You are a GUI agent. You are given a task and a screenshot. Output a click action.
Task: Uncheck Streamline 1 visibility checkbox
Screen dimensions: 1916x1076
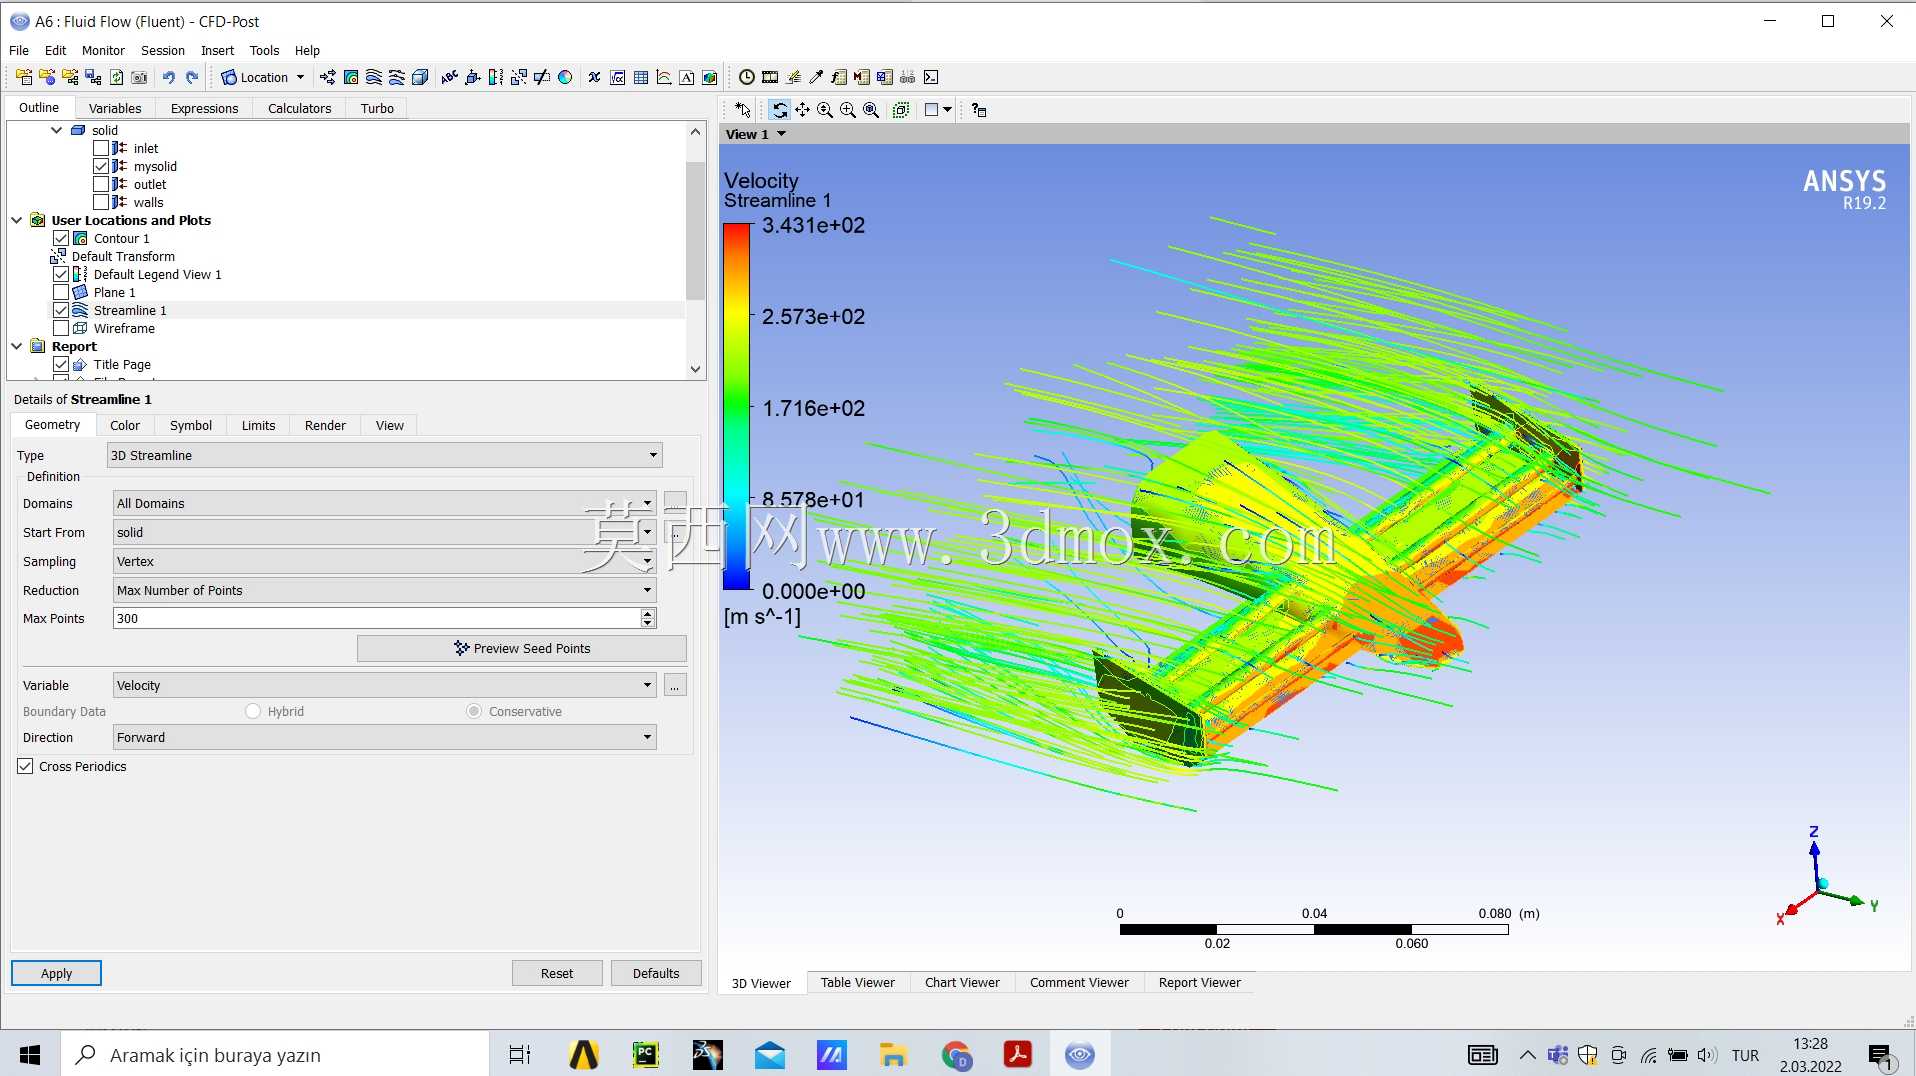click(x=61, y=310)
